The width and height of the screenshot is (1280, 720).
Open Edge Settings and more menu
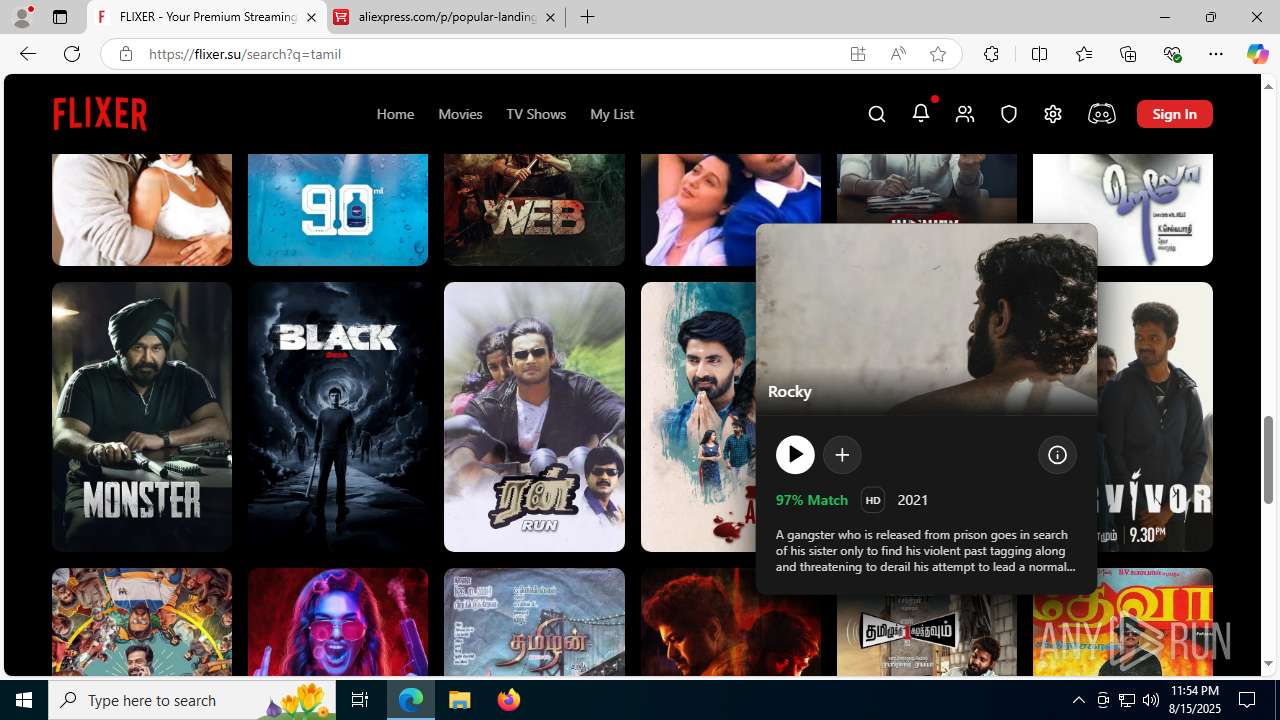pos(1216,54)
